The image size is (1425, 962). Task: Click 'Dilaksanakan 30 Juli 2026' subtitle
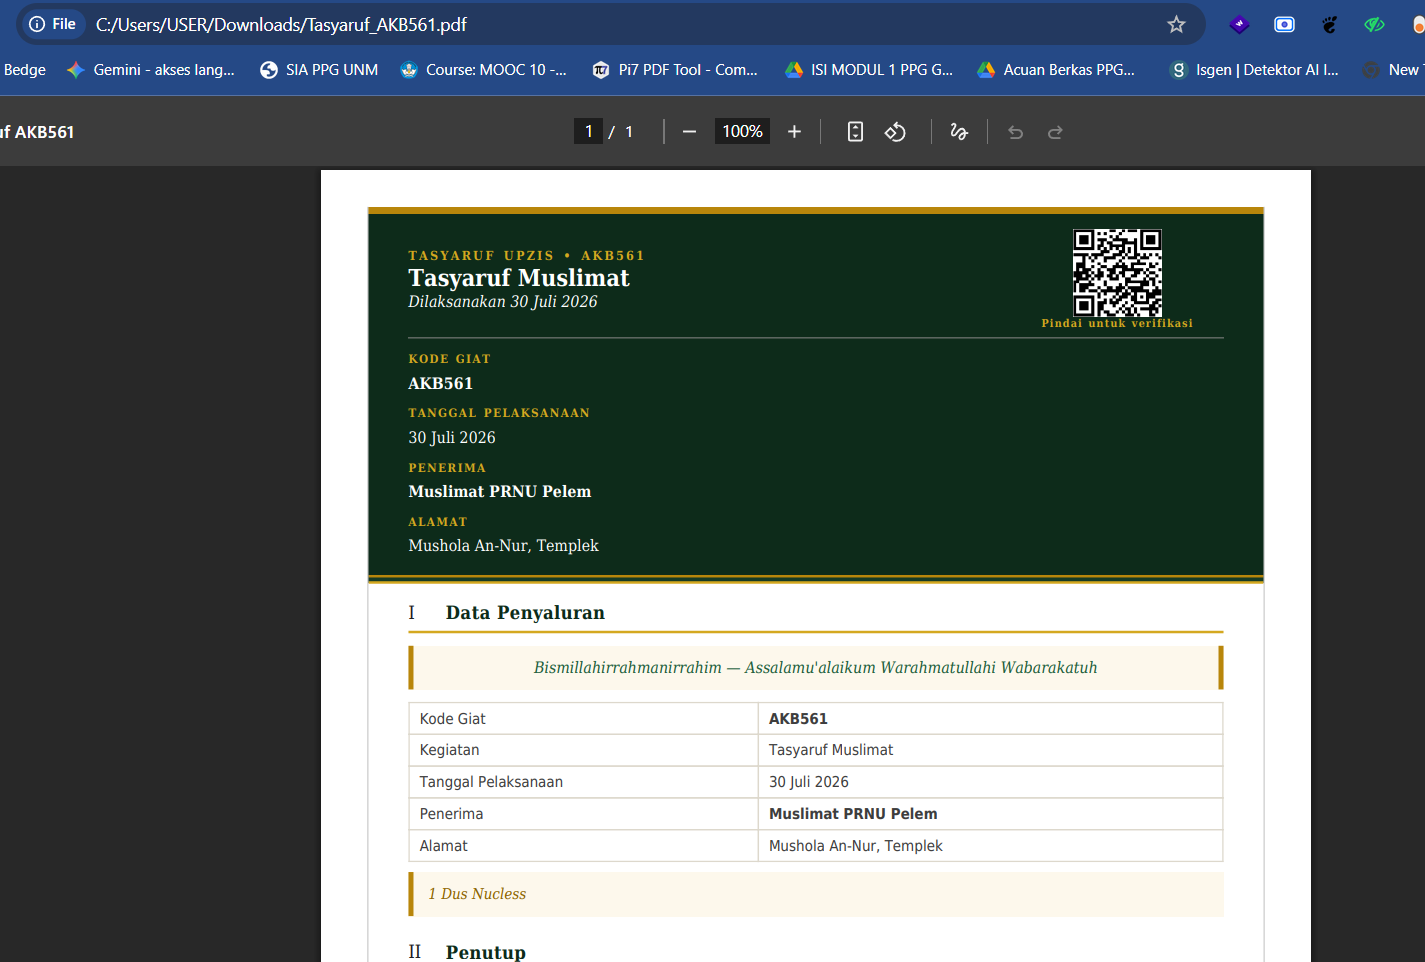point(503,302)
